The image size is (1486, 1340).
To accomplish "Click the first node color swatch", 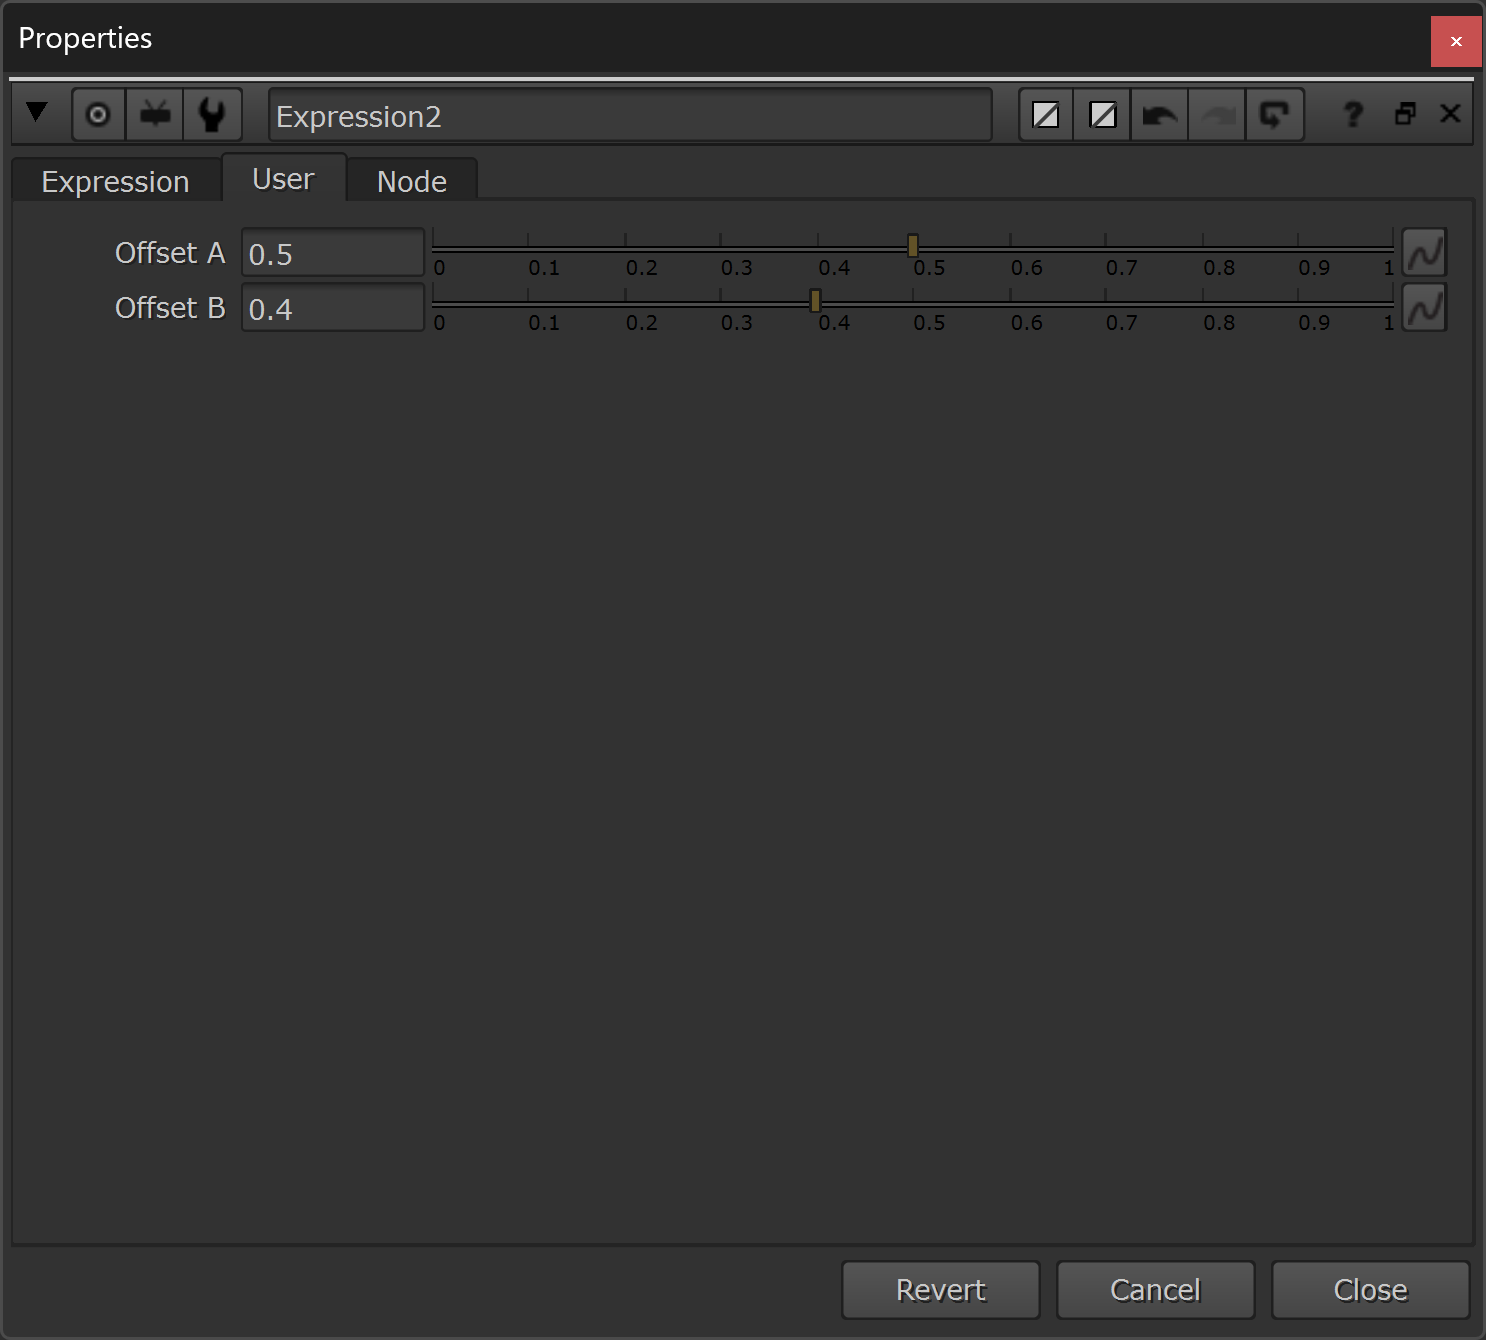I will 1045,115.
